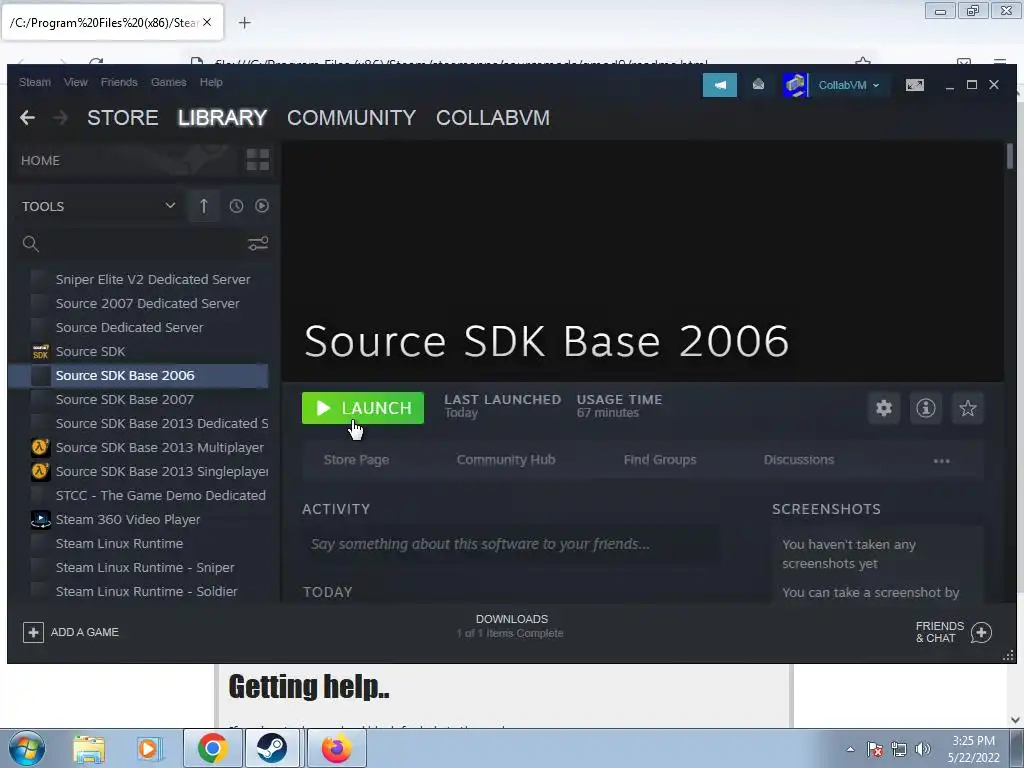Open the Find Groups link
This screenshot has height=768, width=1024.
tap(660, 460)
